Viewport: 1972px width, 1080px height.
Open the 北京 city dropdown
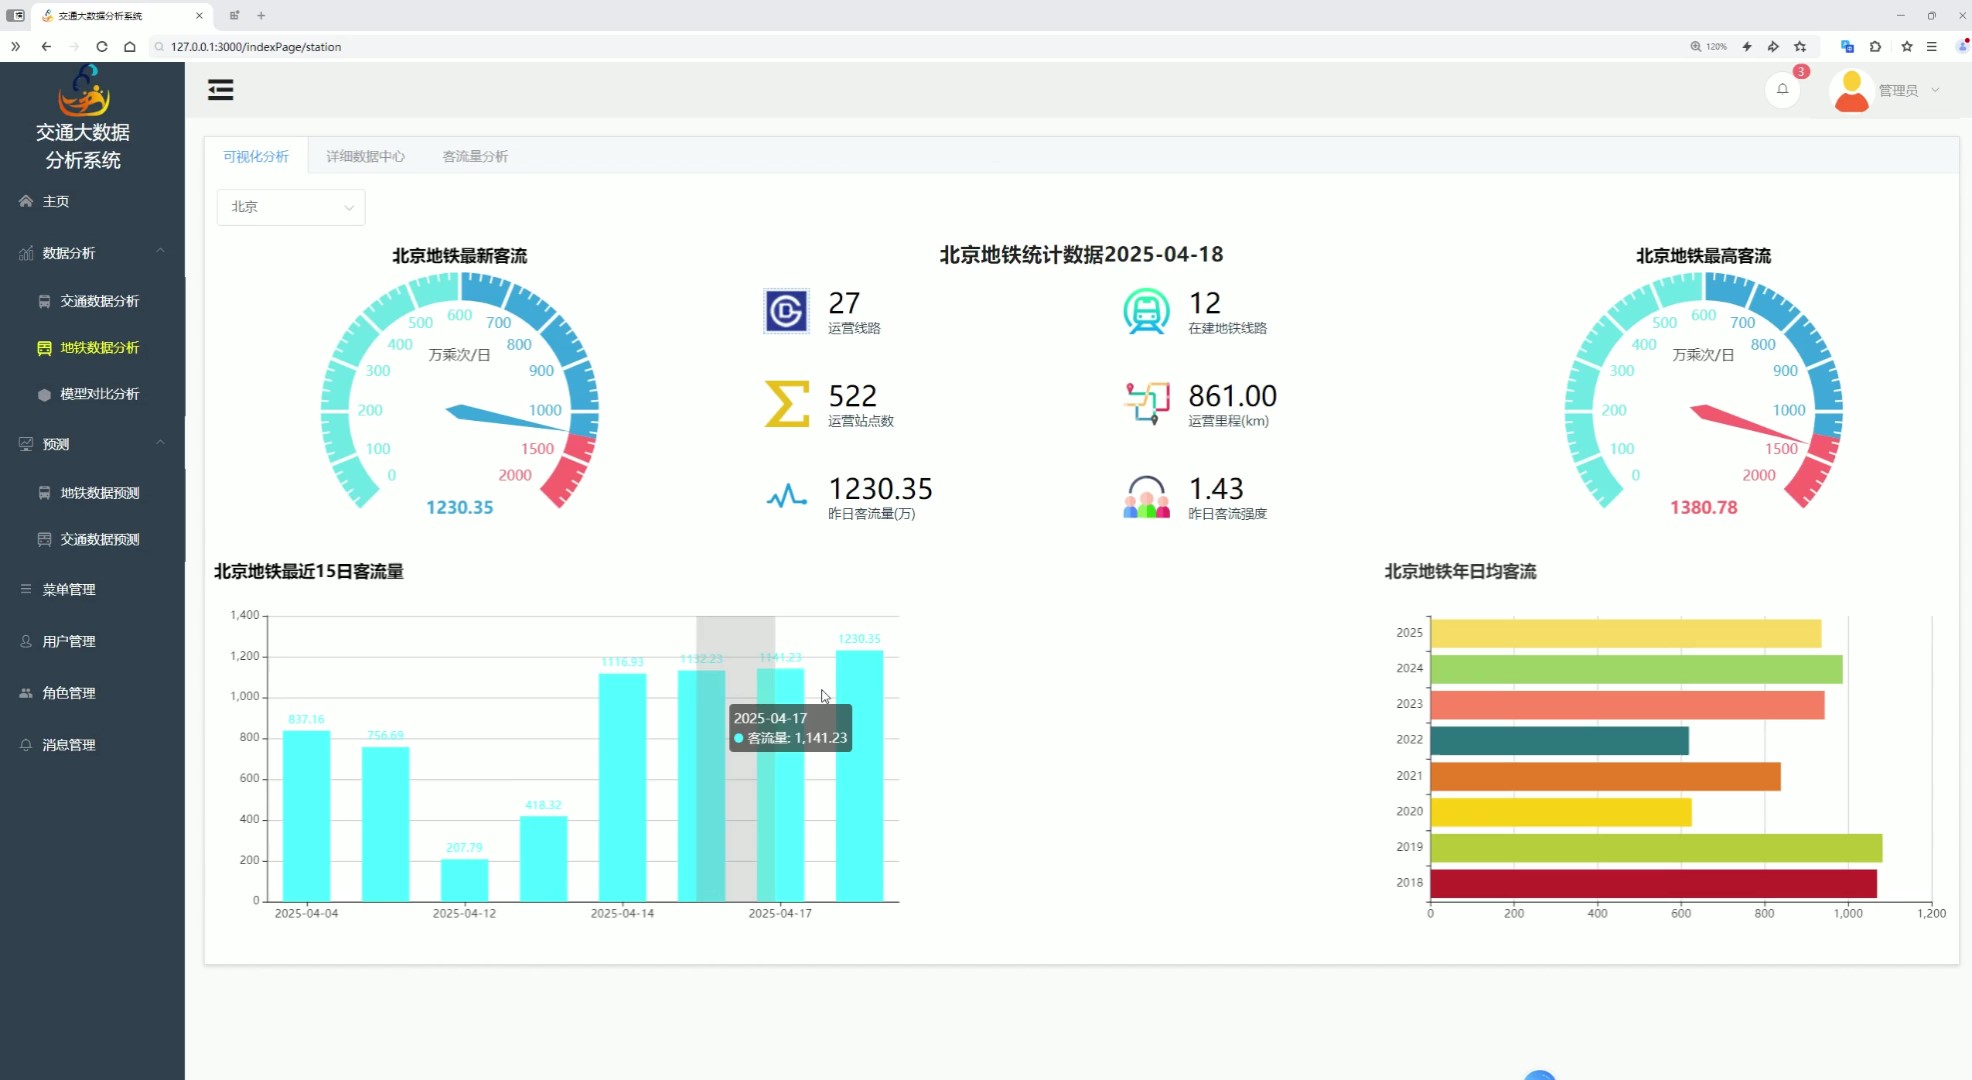click(290, 207)
